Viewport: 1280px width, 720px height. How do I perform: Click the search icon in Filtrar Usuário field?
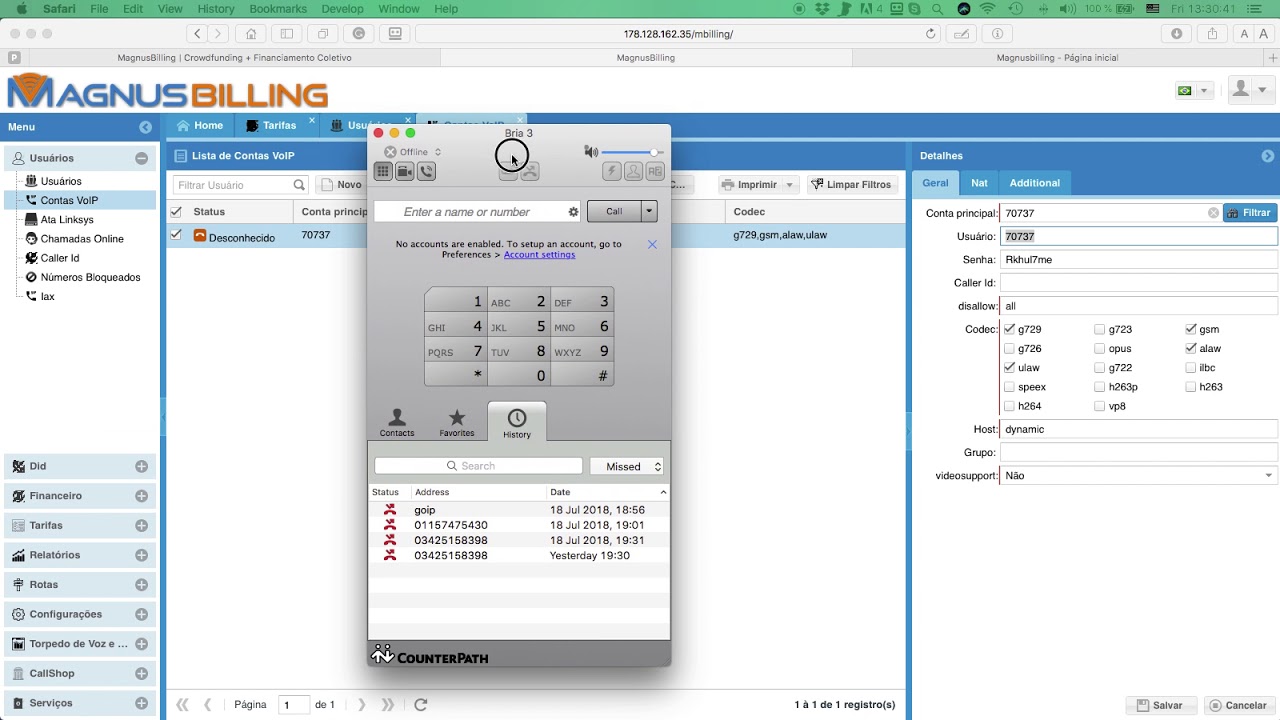299,185
